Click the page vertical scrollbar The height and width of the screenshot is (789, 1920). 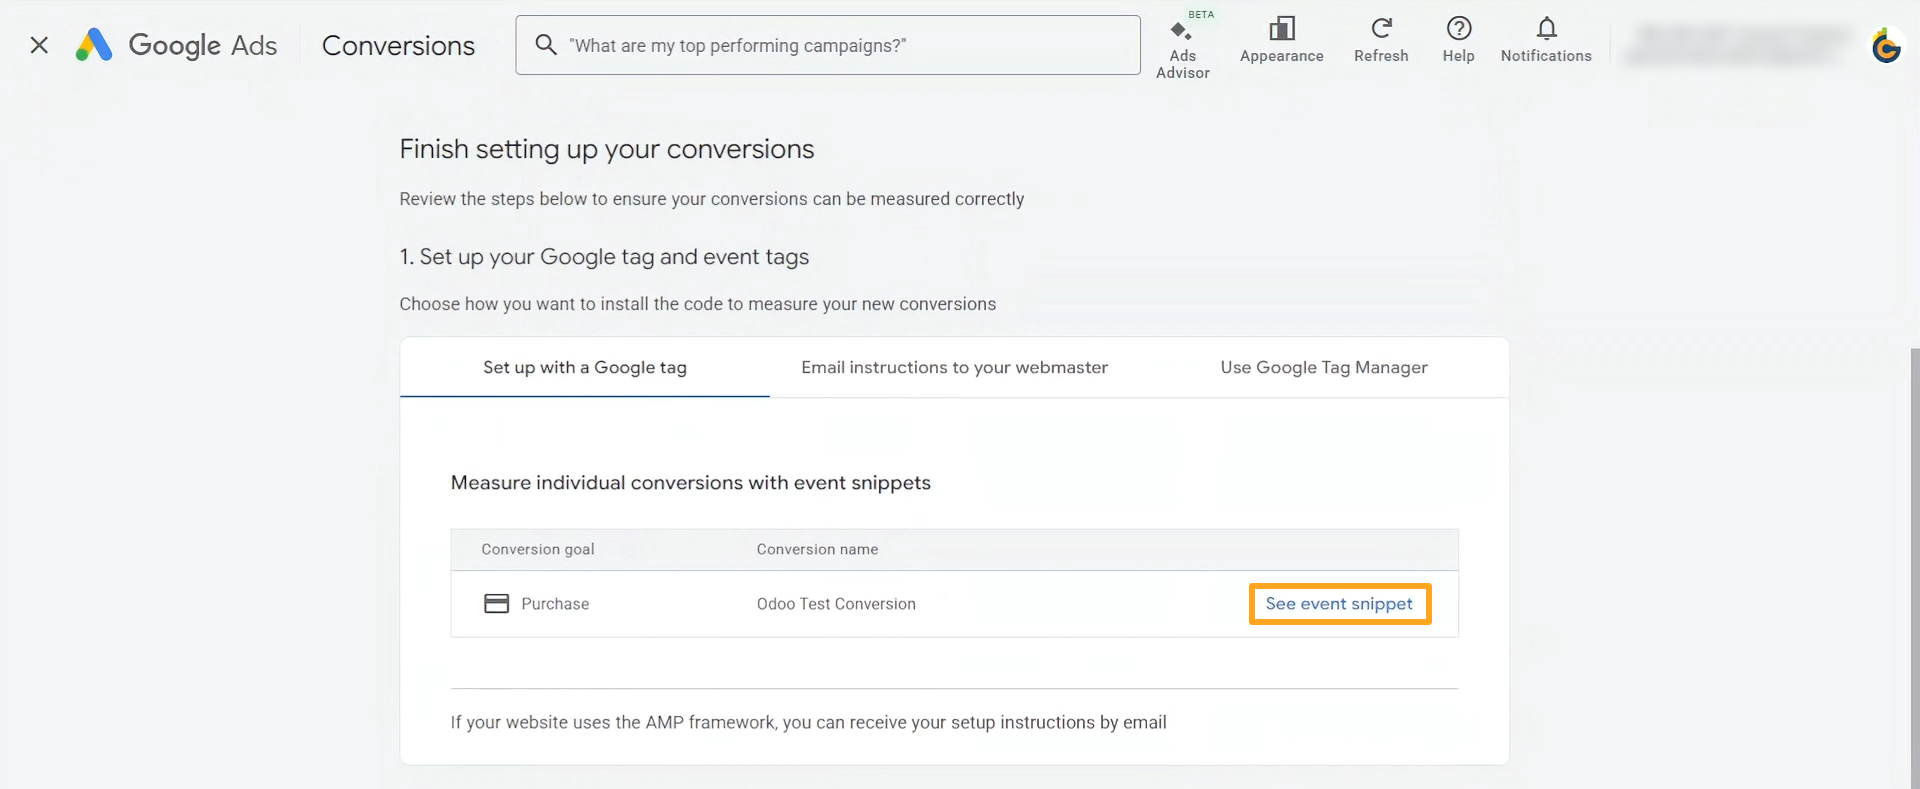(x=1914, y=568)
